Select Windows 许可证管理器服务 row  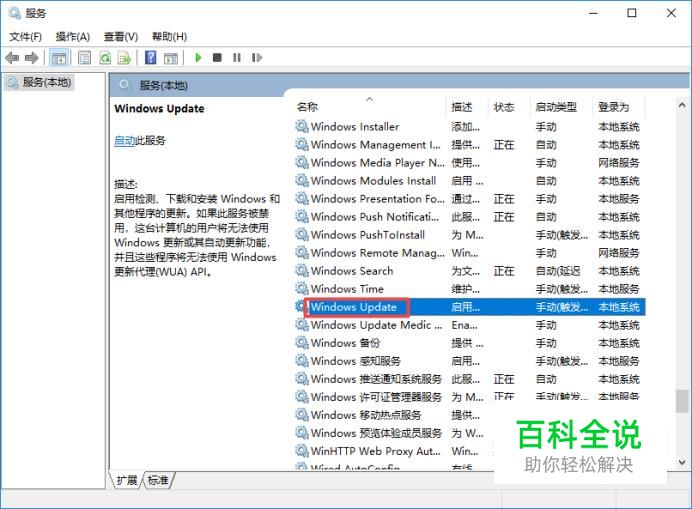pos(470,397)
